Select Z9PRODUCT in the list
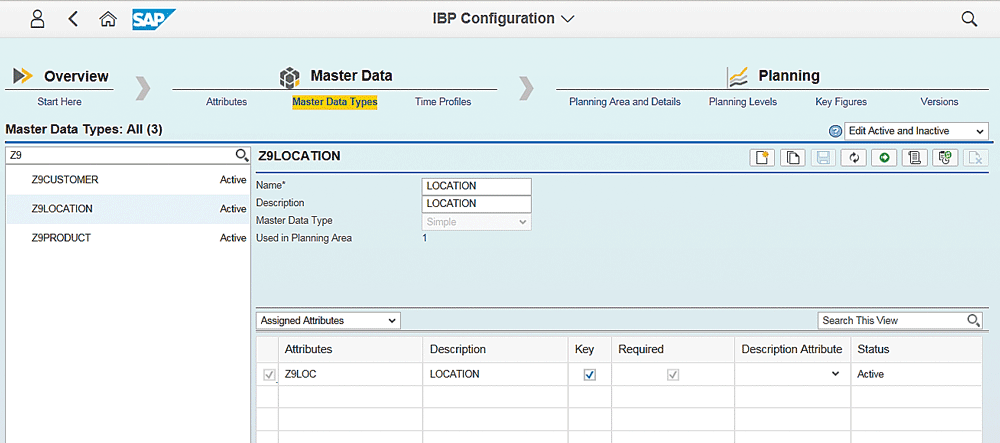The height and width of the screenshot is (443, 1000). point(128,238)
